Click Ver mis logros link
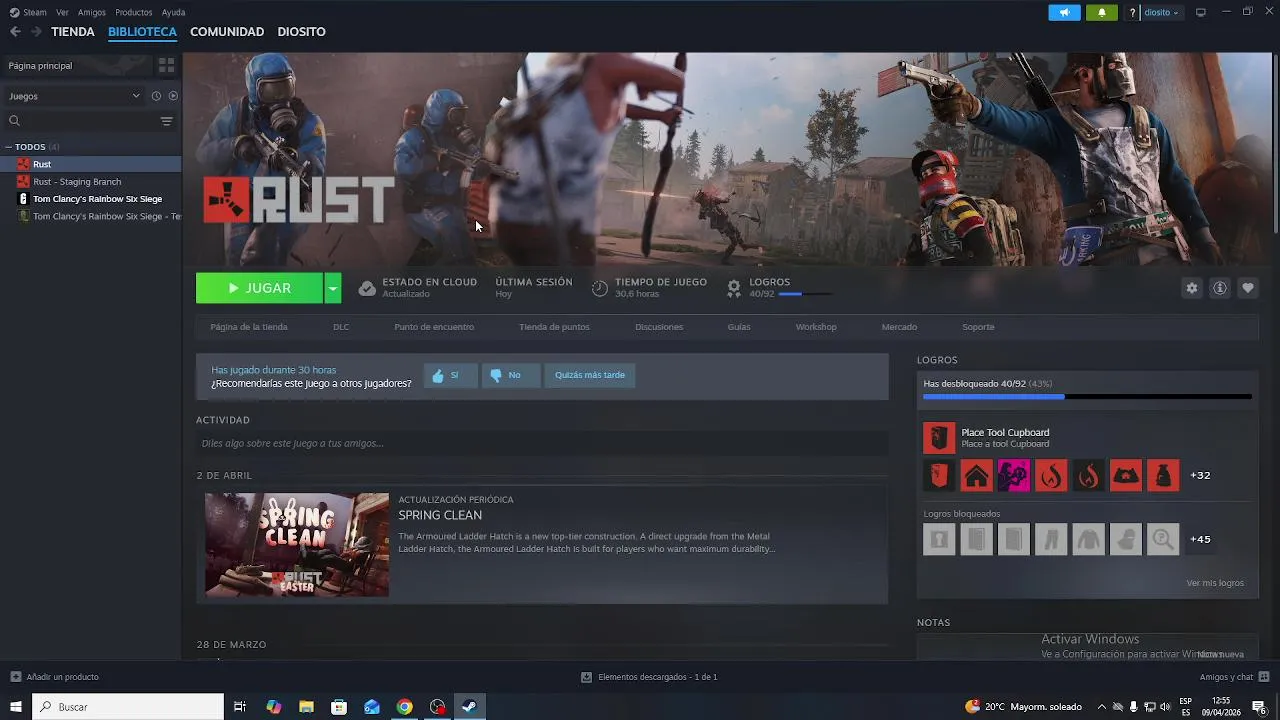 point(1215,583)
